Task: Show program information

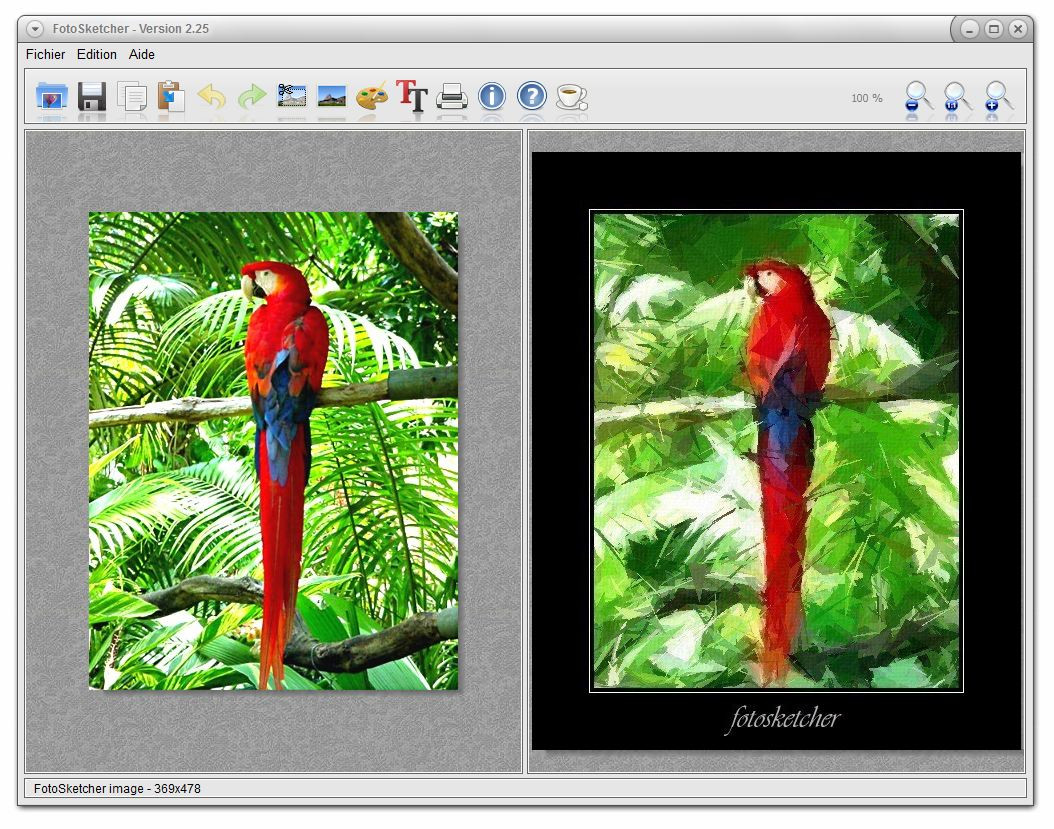Action: tap(491, 96)
